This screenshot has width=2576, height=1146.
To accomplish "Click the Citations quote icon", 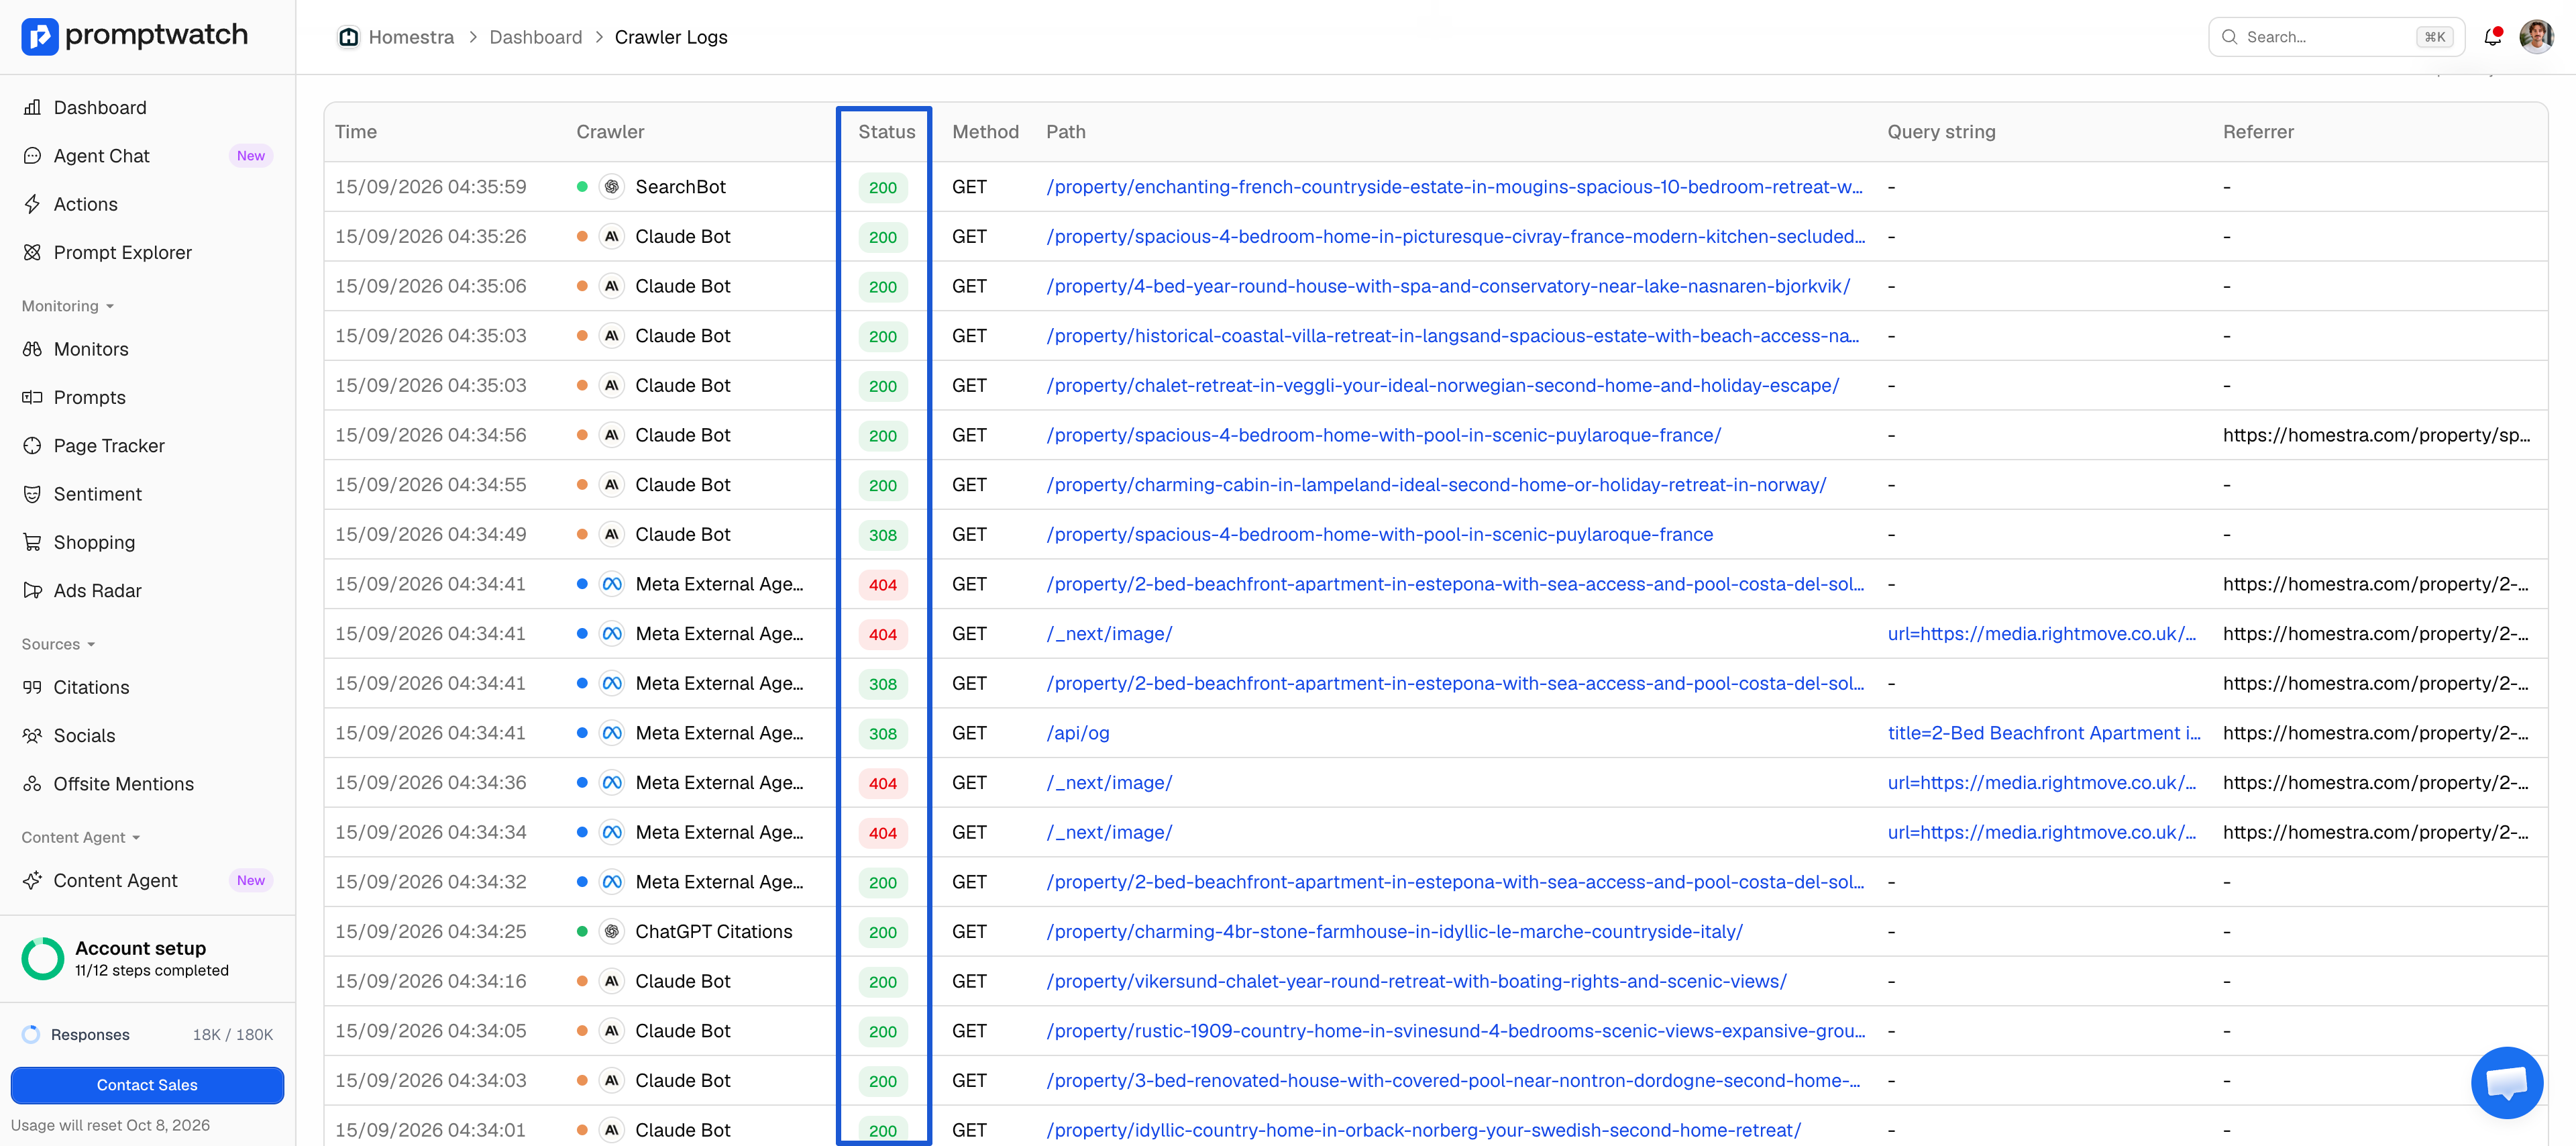I will coord(32,687).
